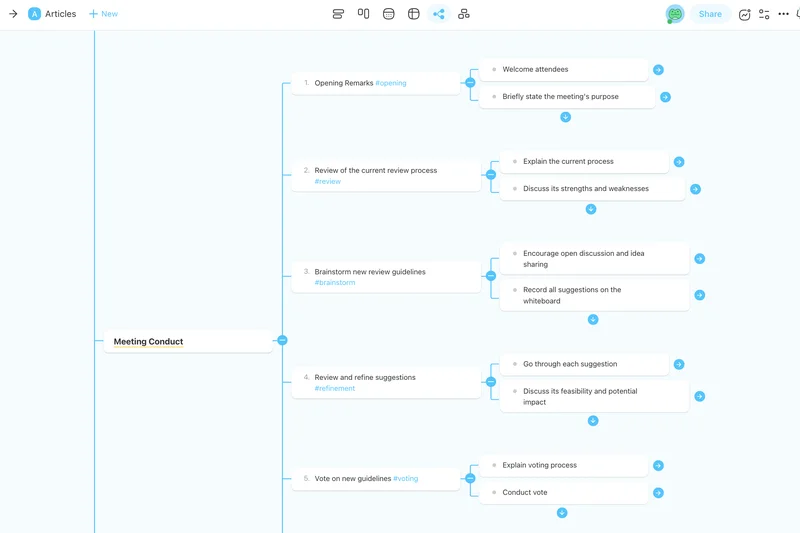This screenshot has height=533, width=800.
Task: Switch to the active mind map view icon
Action: pyautogui.click(x=439, y=14)
